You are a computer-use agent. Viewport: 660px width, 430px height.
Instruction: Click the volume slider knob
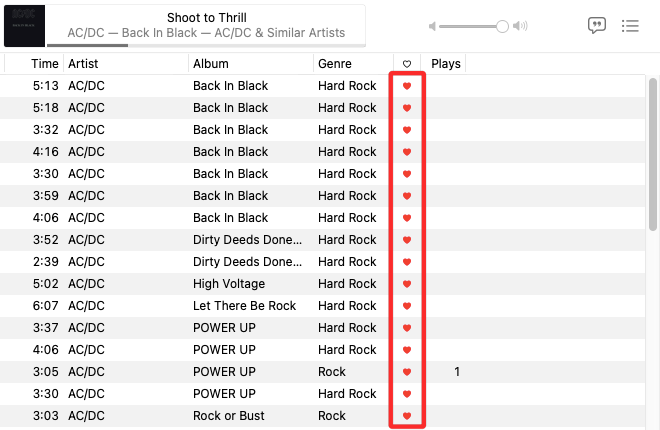pos(502,26)
